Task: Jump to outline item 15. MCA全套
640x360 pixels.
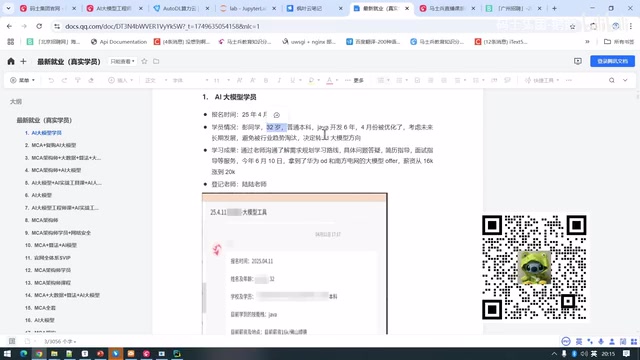Action: 40,308
